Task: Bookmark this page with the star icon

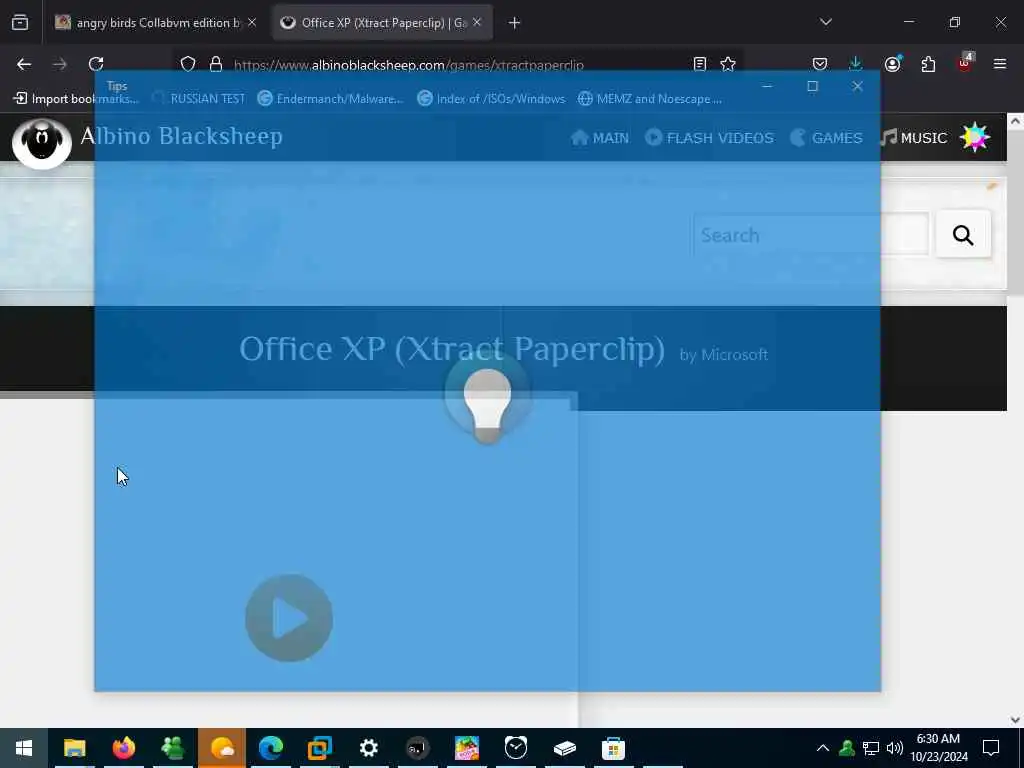Action: [728, 64]
